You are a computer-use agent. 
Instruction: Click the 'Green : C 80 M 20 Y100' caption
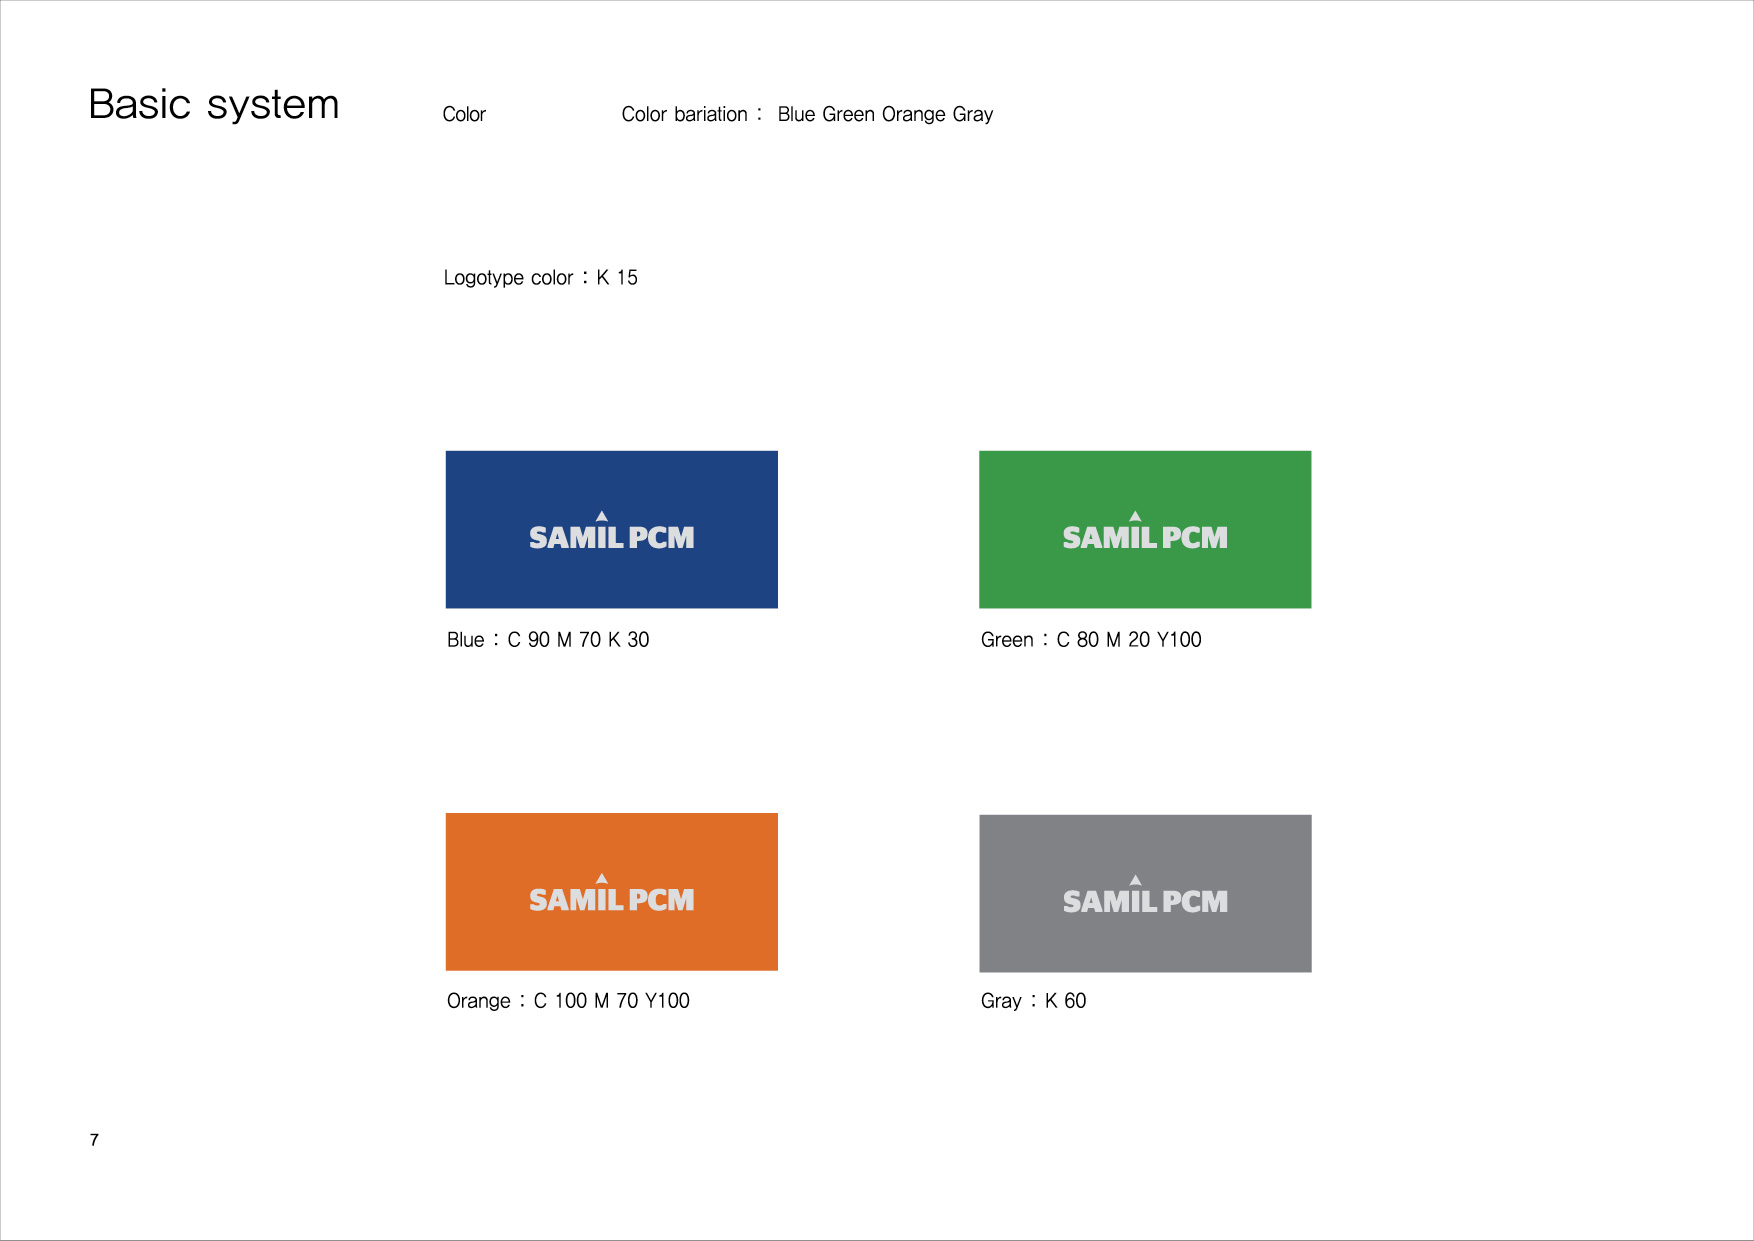tap(1091, 639)
